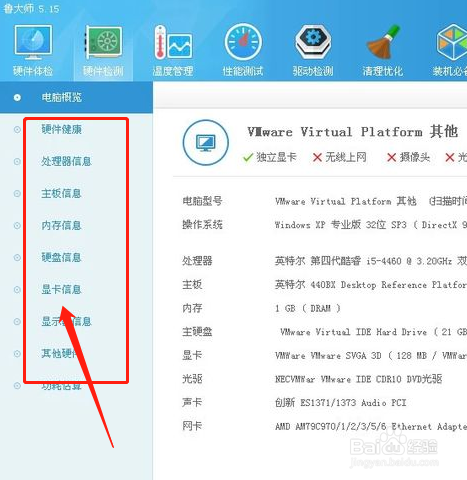The height and width of the screenshot is (480, 467).
Task: Open the 硬件体检 hardware checkup icon
Action: click(x=33, y=50)
